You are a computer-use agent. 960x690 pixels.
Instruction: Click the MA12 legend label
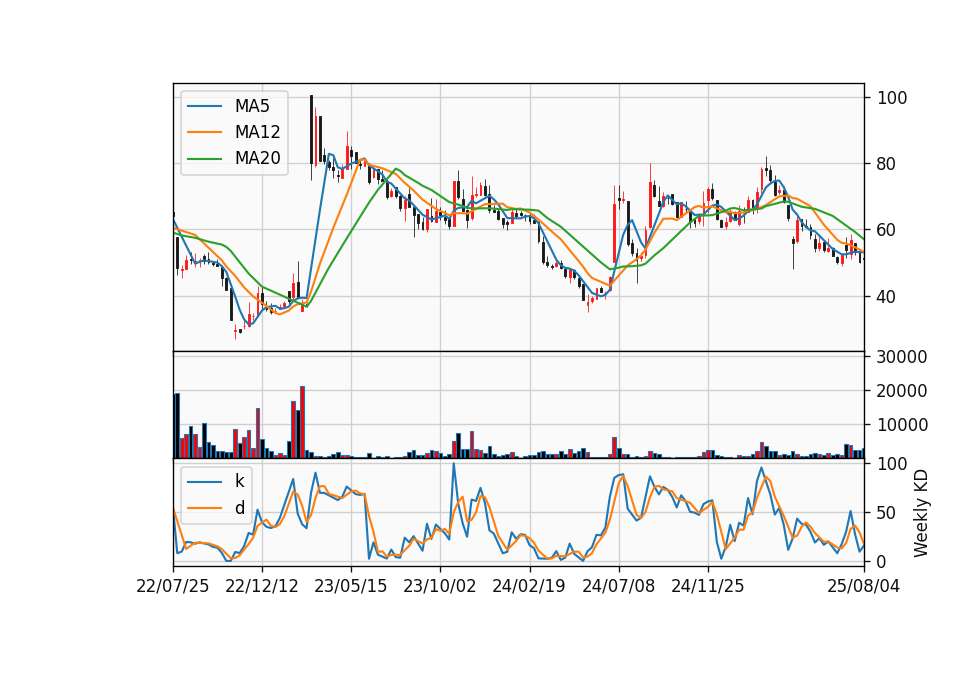coord(257,132)
